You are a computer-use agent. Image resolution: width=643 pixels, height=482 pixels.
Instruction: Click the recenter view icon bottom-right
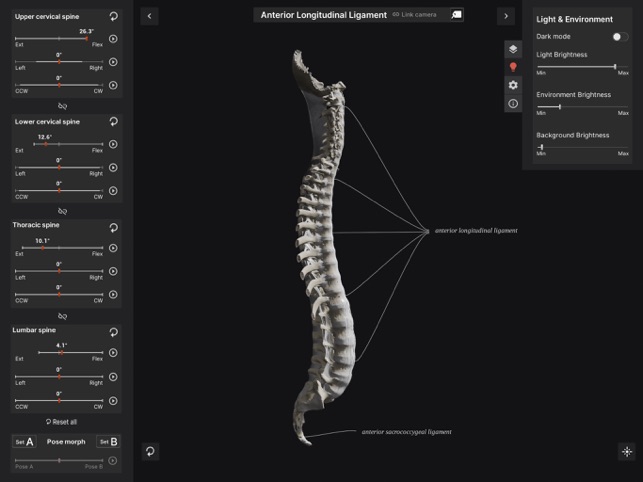pyautogui.click(x=627, y=451)
